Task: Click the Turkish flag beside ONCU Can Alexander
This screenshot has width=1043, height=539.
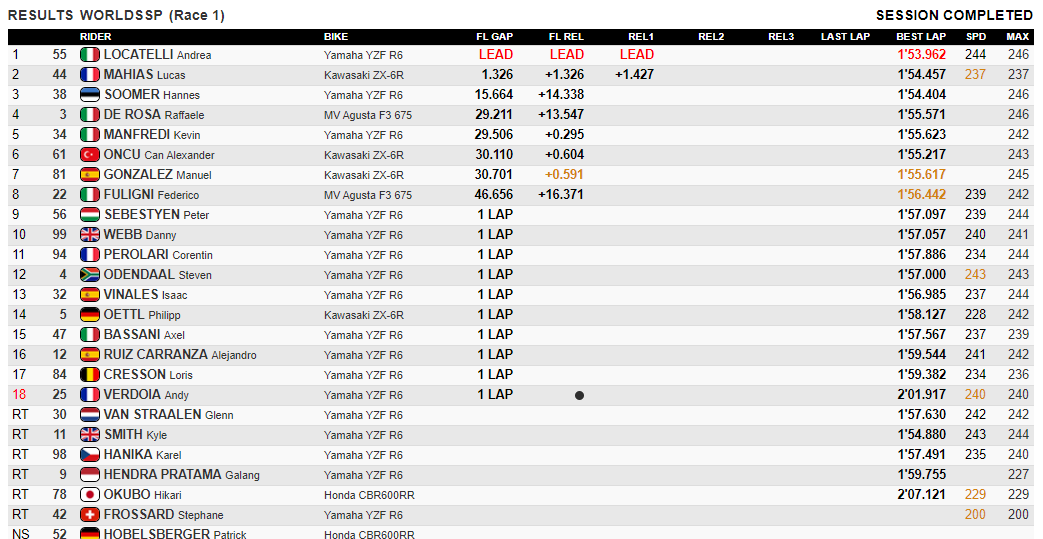Action: (x=90, y=154)
